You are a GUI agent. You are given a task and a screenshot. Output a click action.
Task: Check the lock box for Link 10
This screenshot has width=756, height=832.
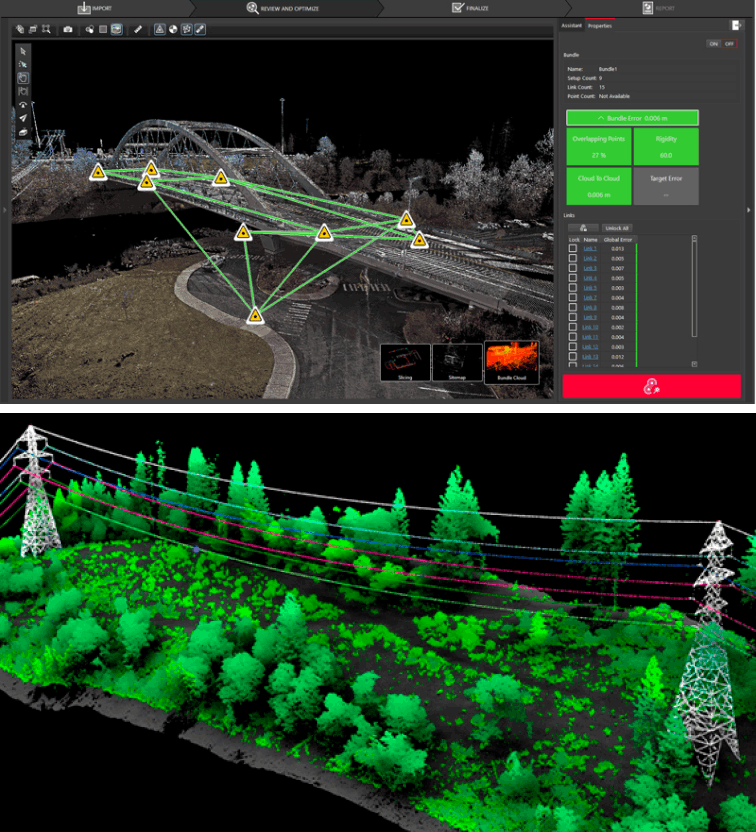[573, 327]
